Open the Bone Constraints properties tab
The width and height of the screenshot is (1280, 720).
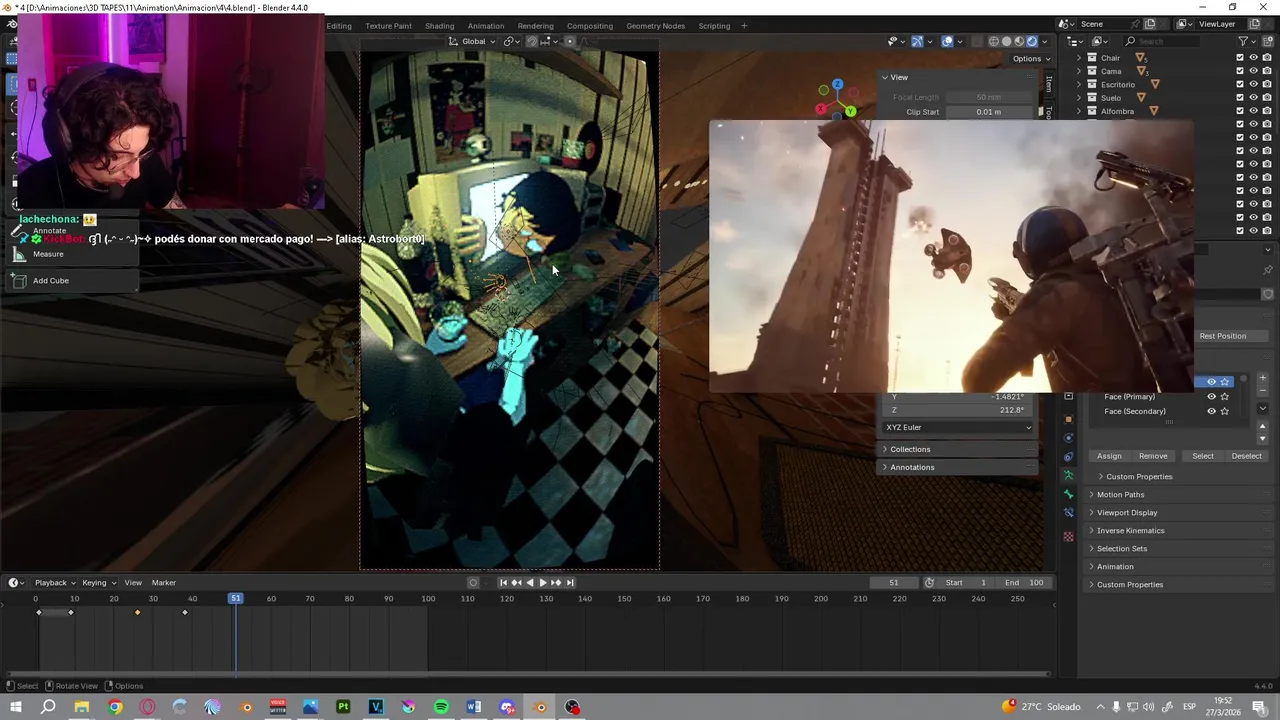[x=1068, y=513]
